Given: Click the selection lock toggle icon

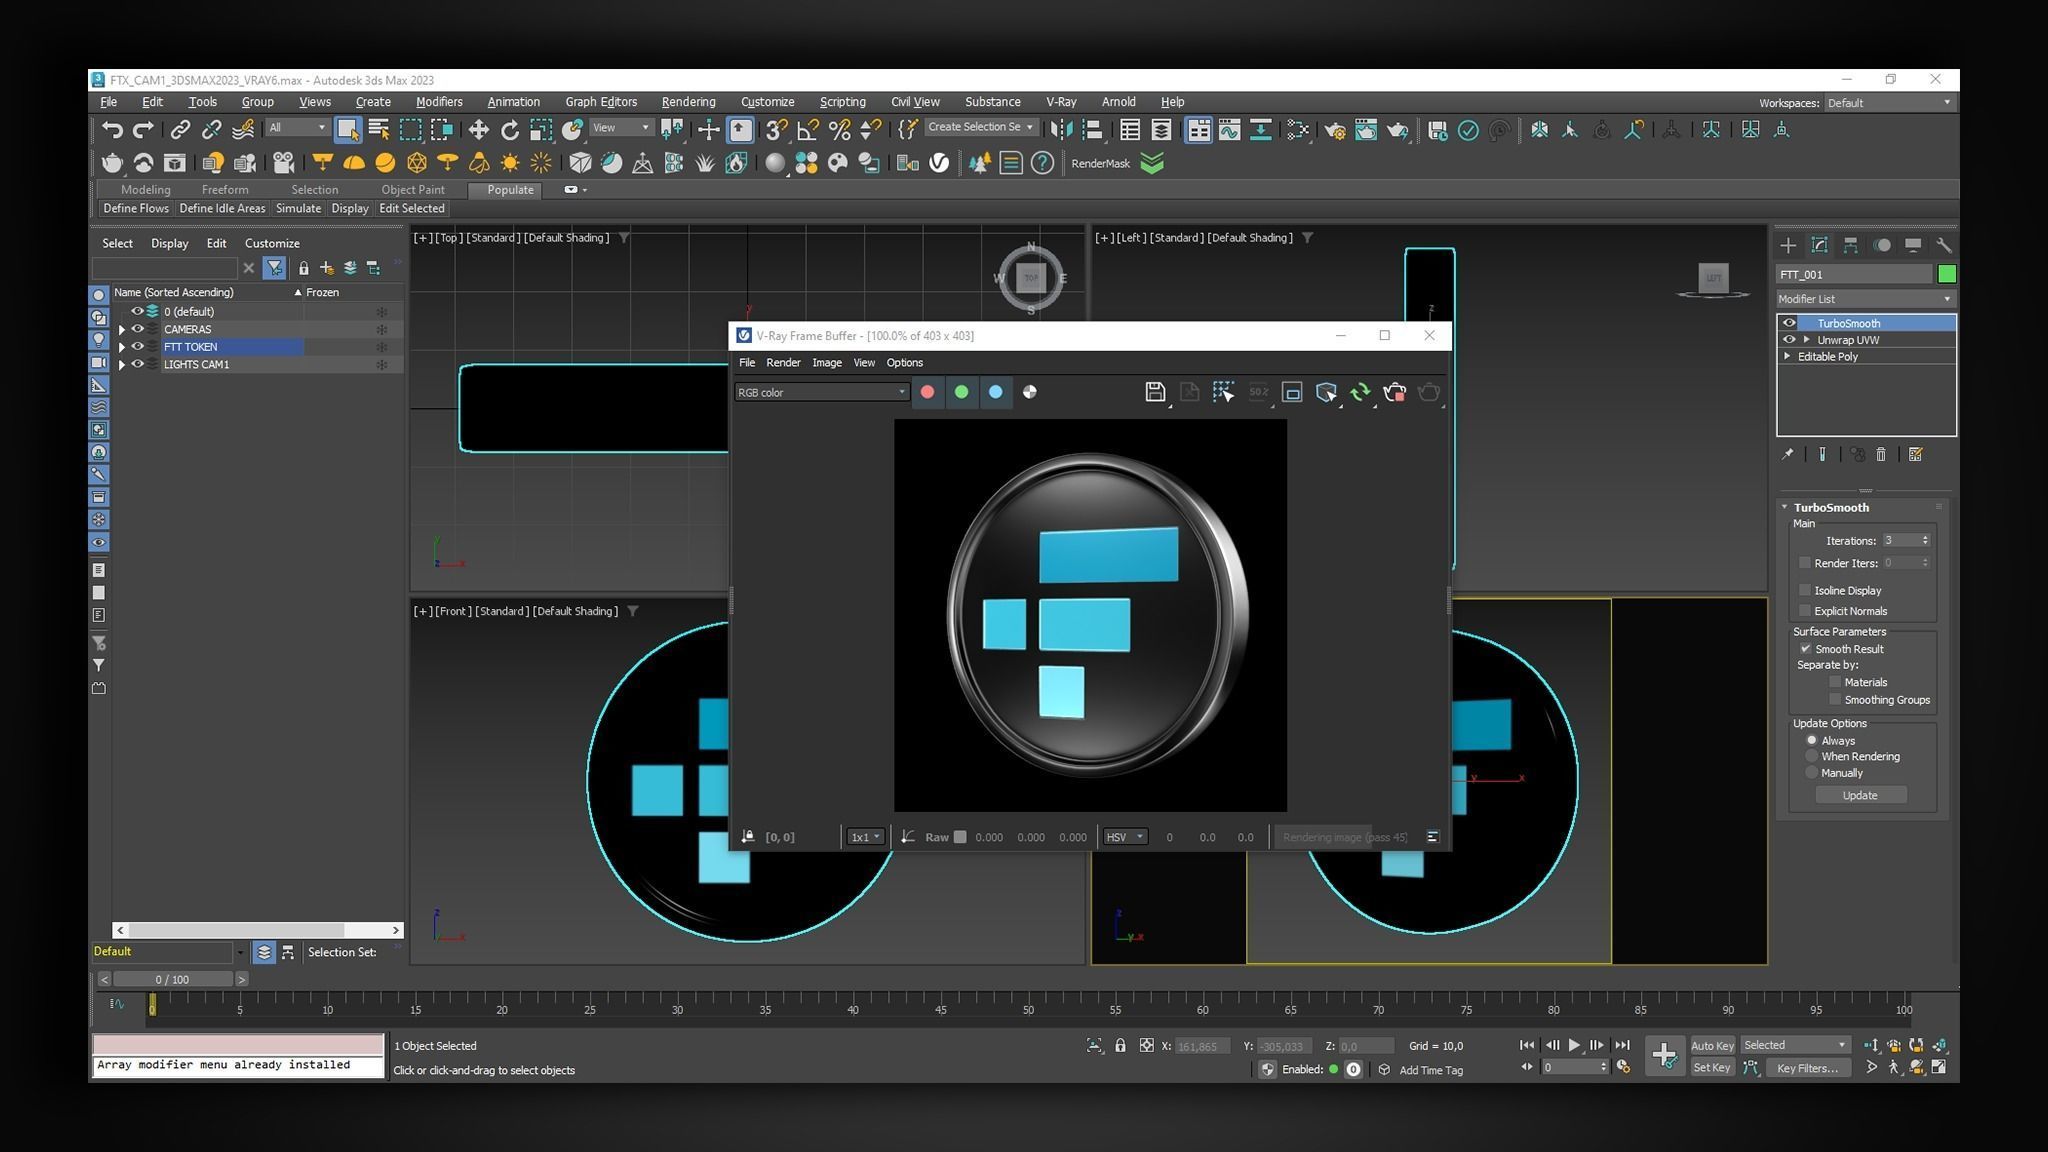Looking at the screenshot, I should pos(1120,1046).
